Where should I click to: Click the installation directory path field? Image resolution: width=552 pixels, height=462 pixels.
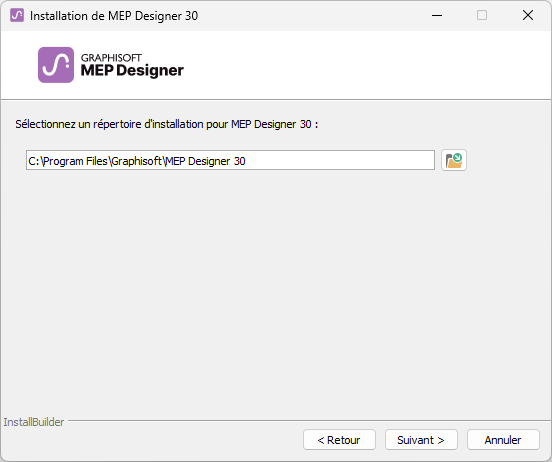230,160
